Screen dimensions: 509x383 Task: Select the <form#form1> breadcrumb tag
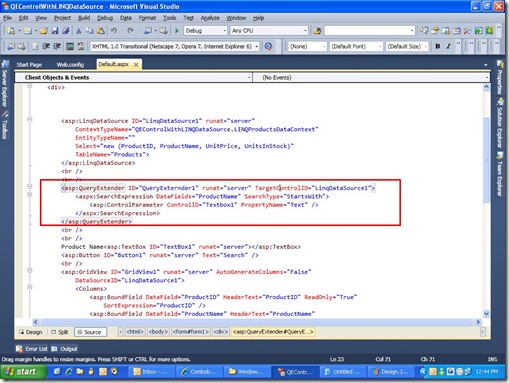(x=191, y=332)
